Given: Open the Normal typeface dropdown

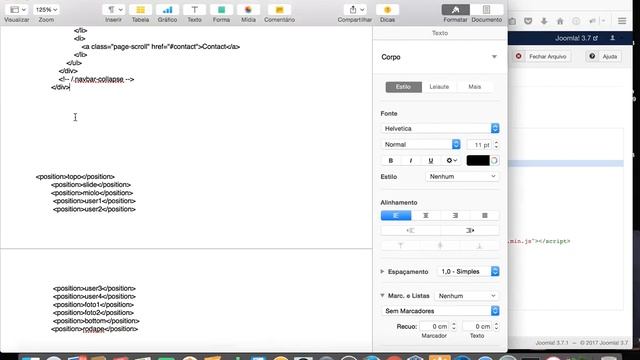Looking at the screenshot, I should [421, 144].
